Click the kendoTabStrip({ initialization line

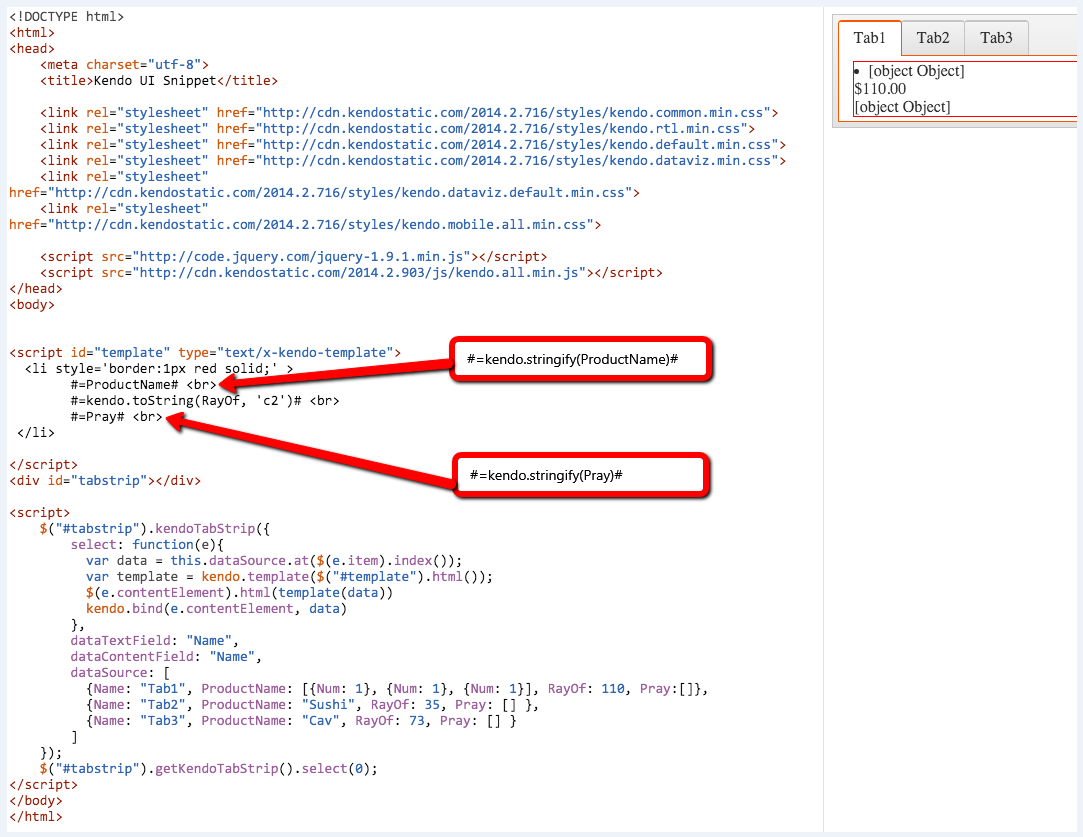point(155,529)
